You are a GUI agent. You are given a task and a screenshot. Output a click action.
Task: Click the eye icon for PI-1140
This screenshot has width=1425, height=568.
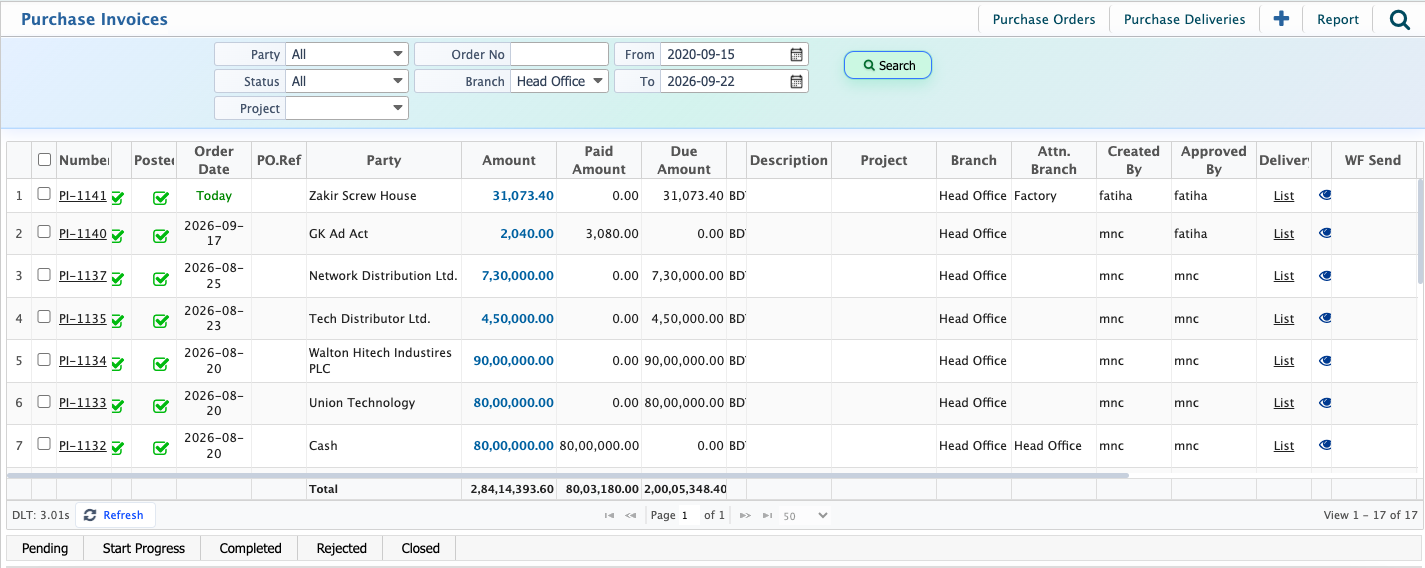pos(1325,233)
